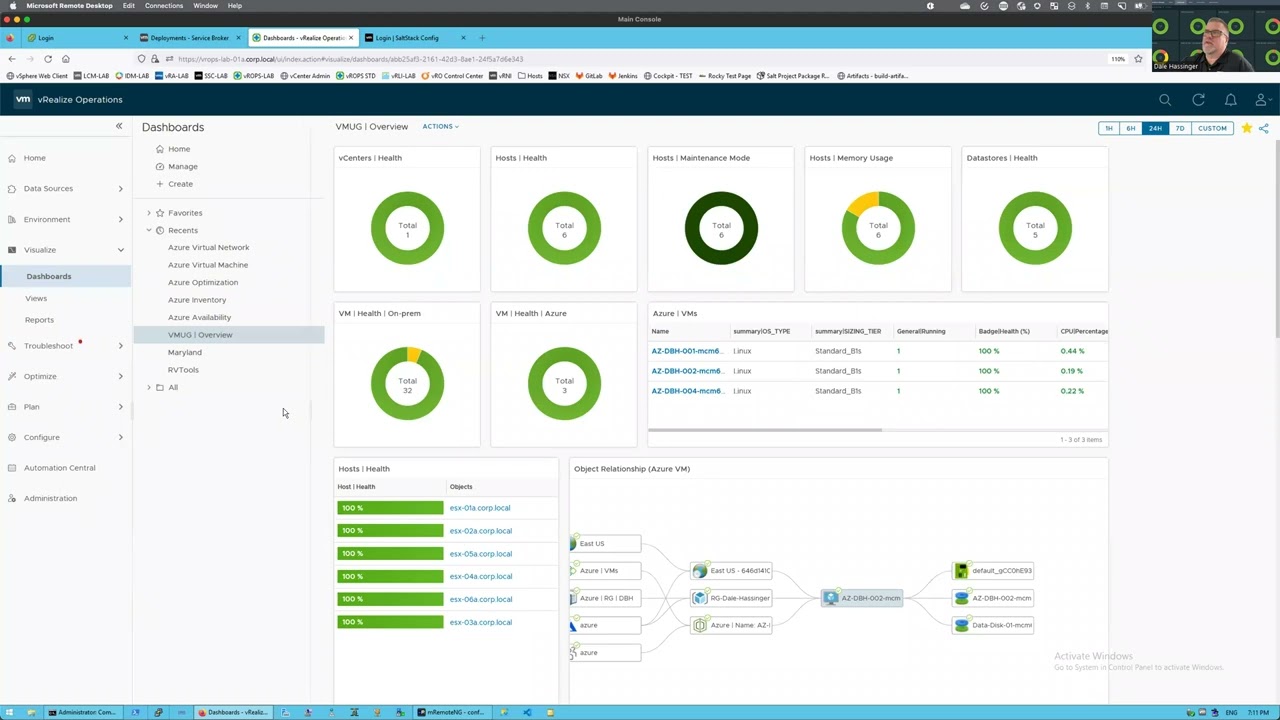The width and height of the screenshot is (1280, 720).
Task: Click the esx-02a 100% health bar
Action: coord(390,531)
